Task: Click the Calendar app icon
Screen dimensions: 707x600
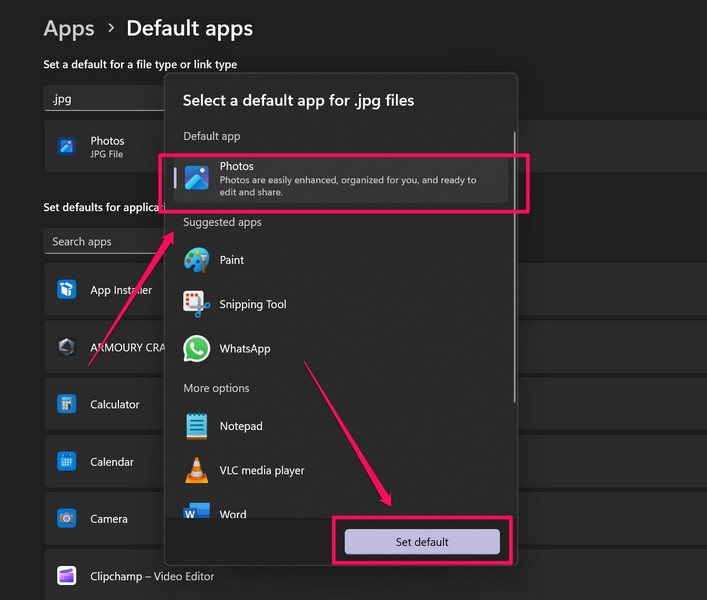Action: (x=67, y=461)
